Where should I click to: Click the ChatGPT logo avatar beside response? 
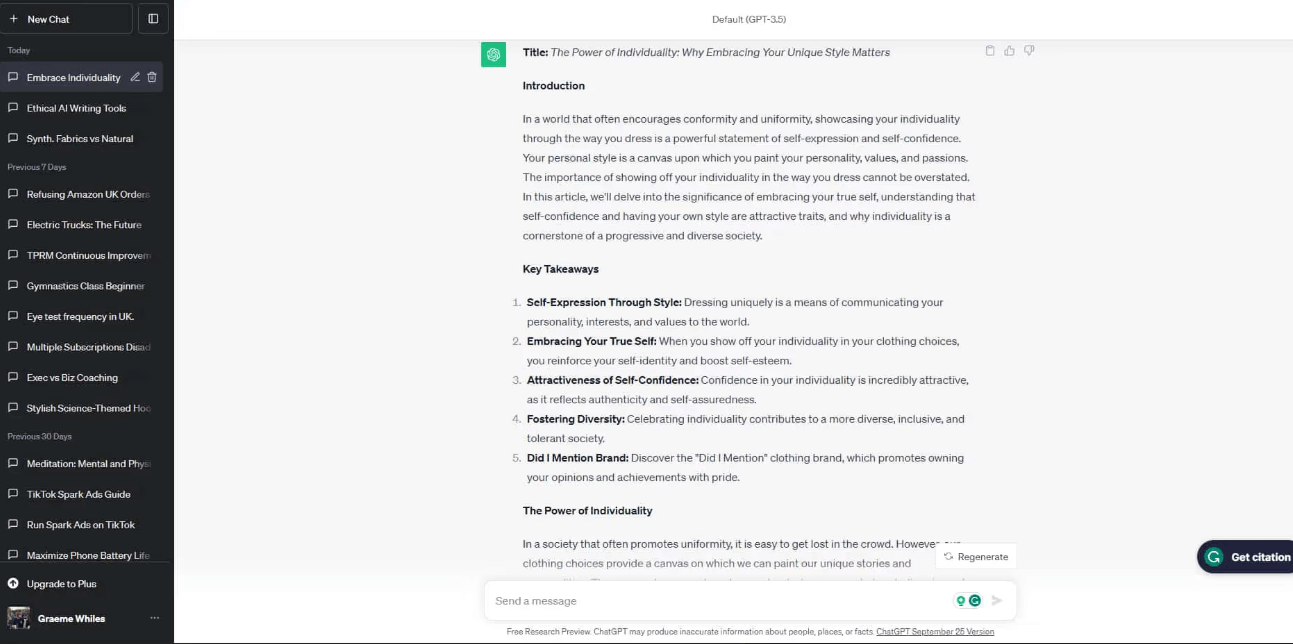(493, 55)
